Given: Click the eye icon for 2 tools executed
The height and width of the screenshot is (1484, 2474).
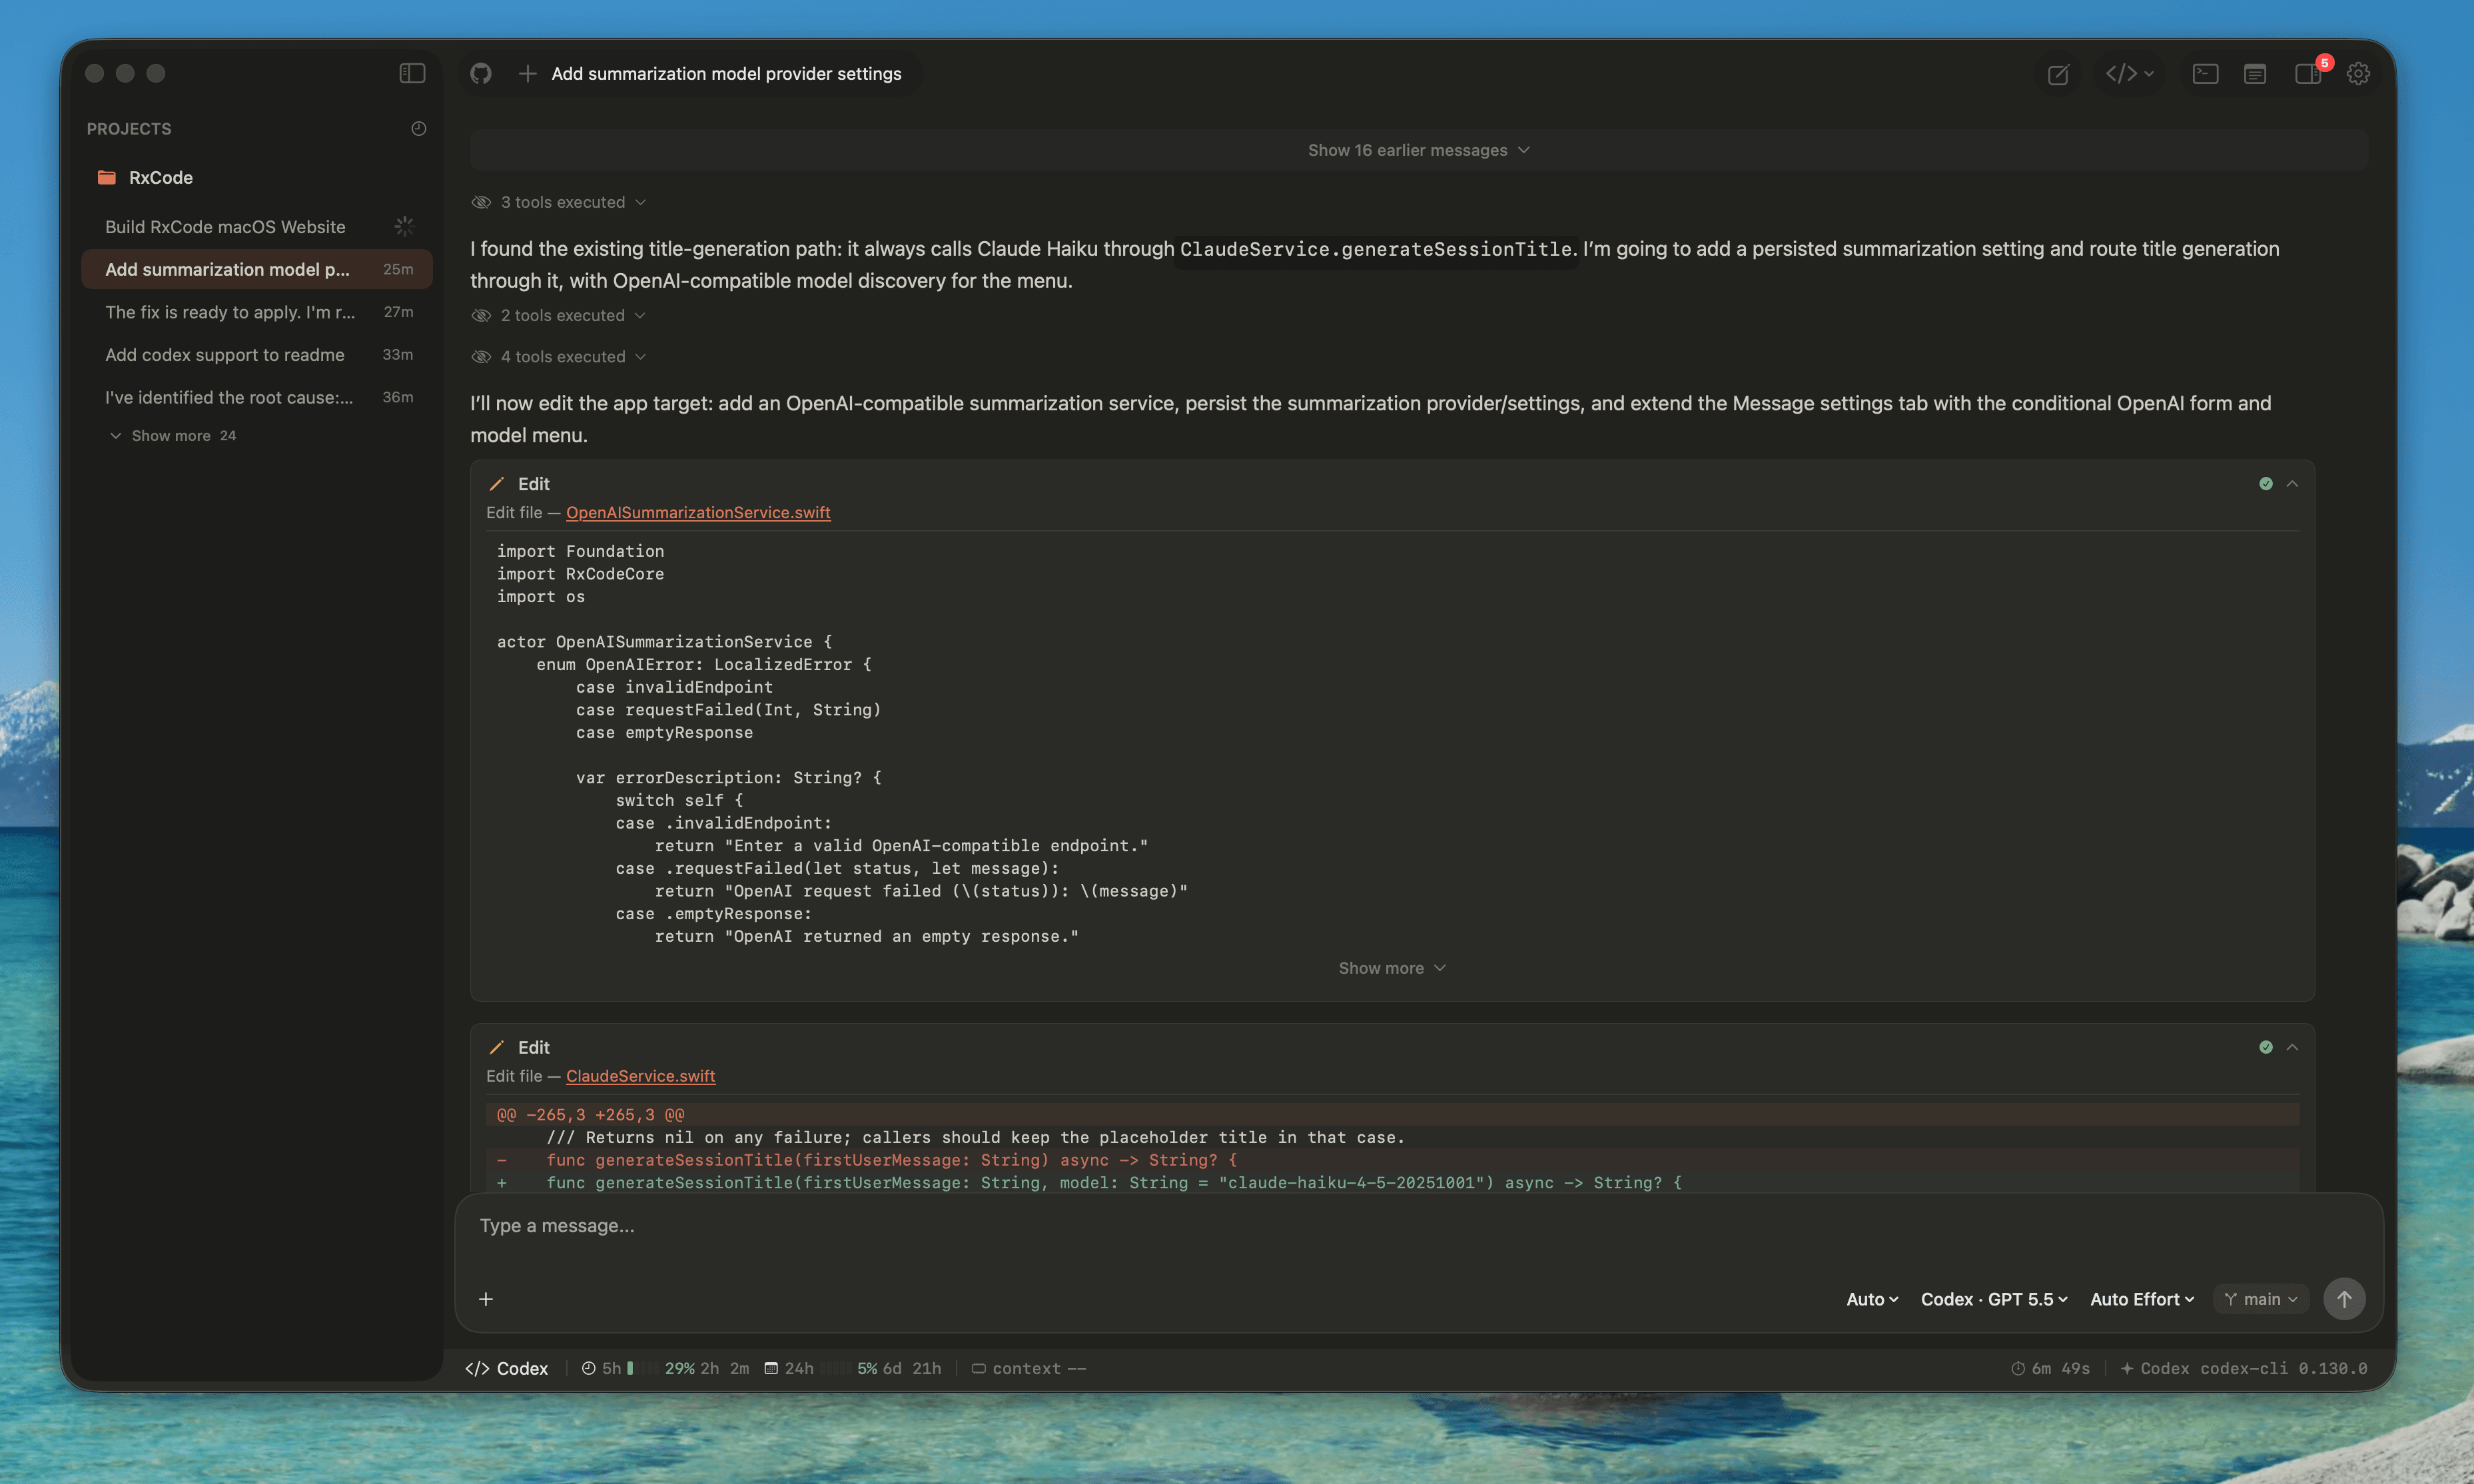Looking at the screenshot, I should (481, 315).
